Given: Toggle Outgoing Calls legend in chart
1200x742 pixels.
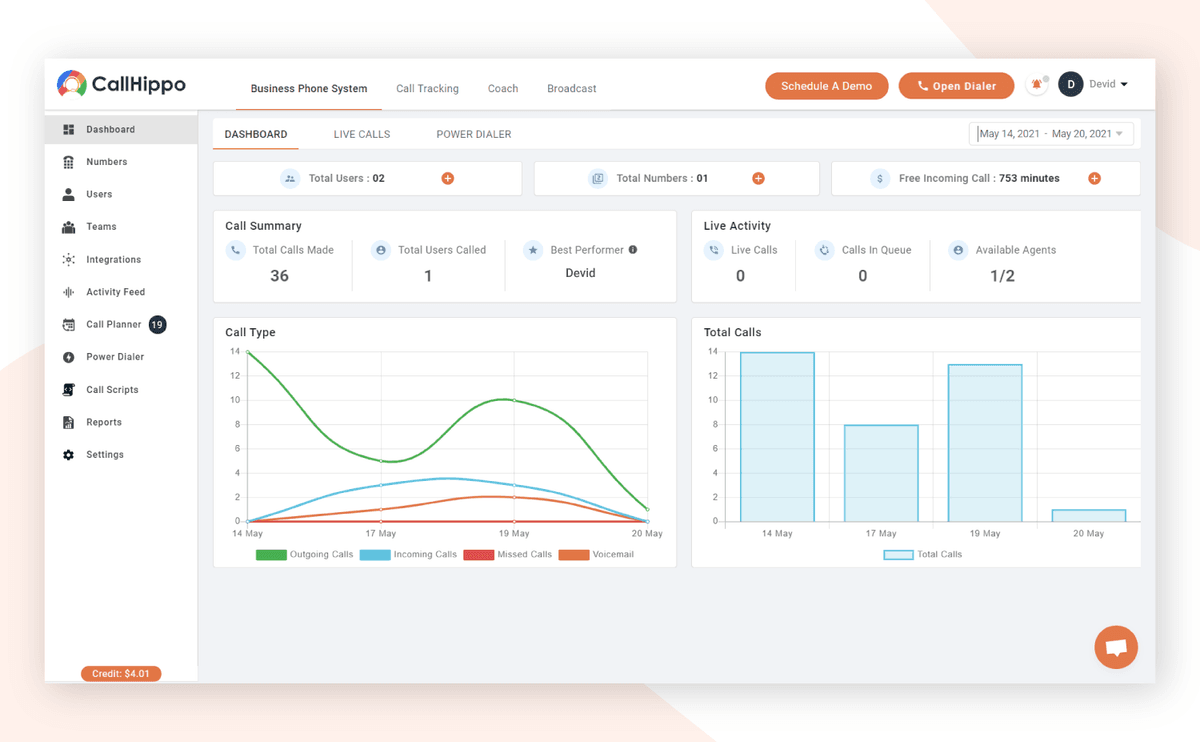Looking at the screenshot, I should click(x=271, y=554).
